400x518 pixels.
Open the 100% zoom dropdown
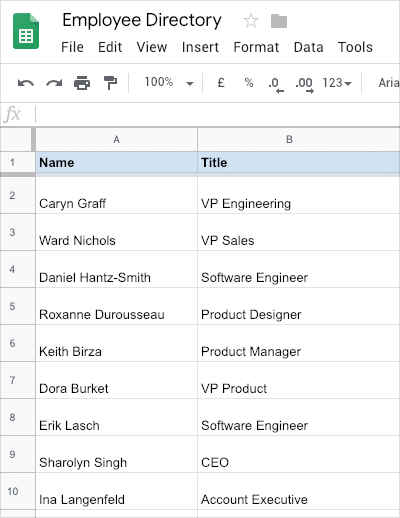(x=168, y=82)
